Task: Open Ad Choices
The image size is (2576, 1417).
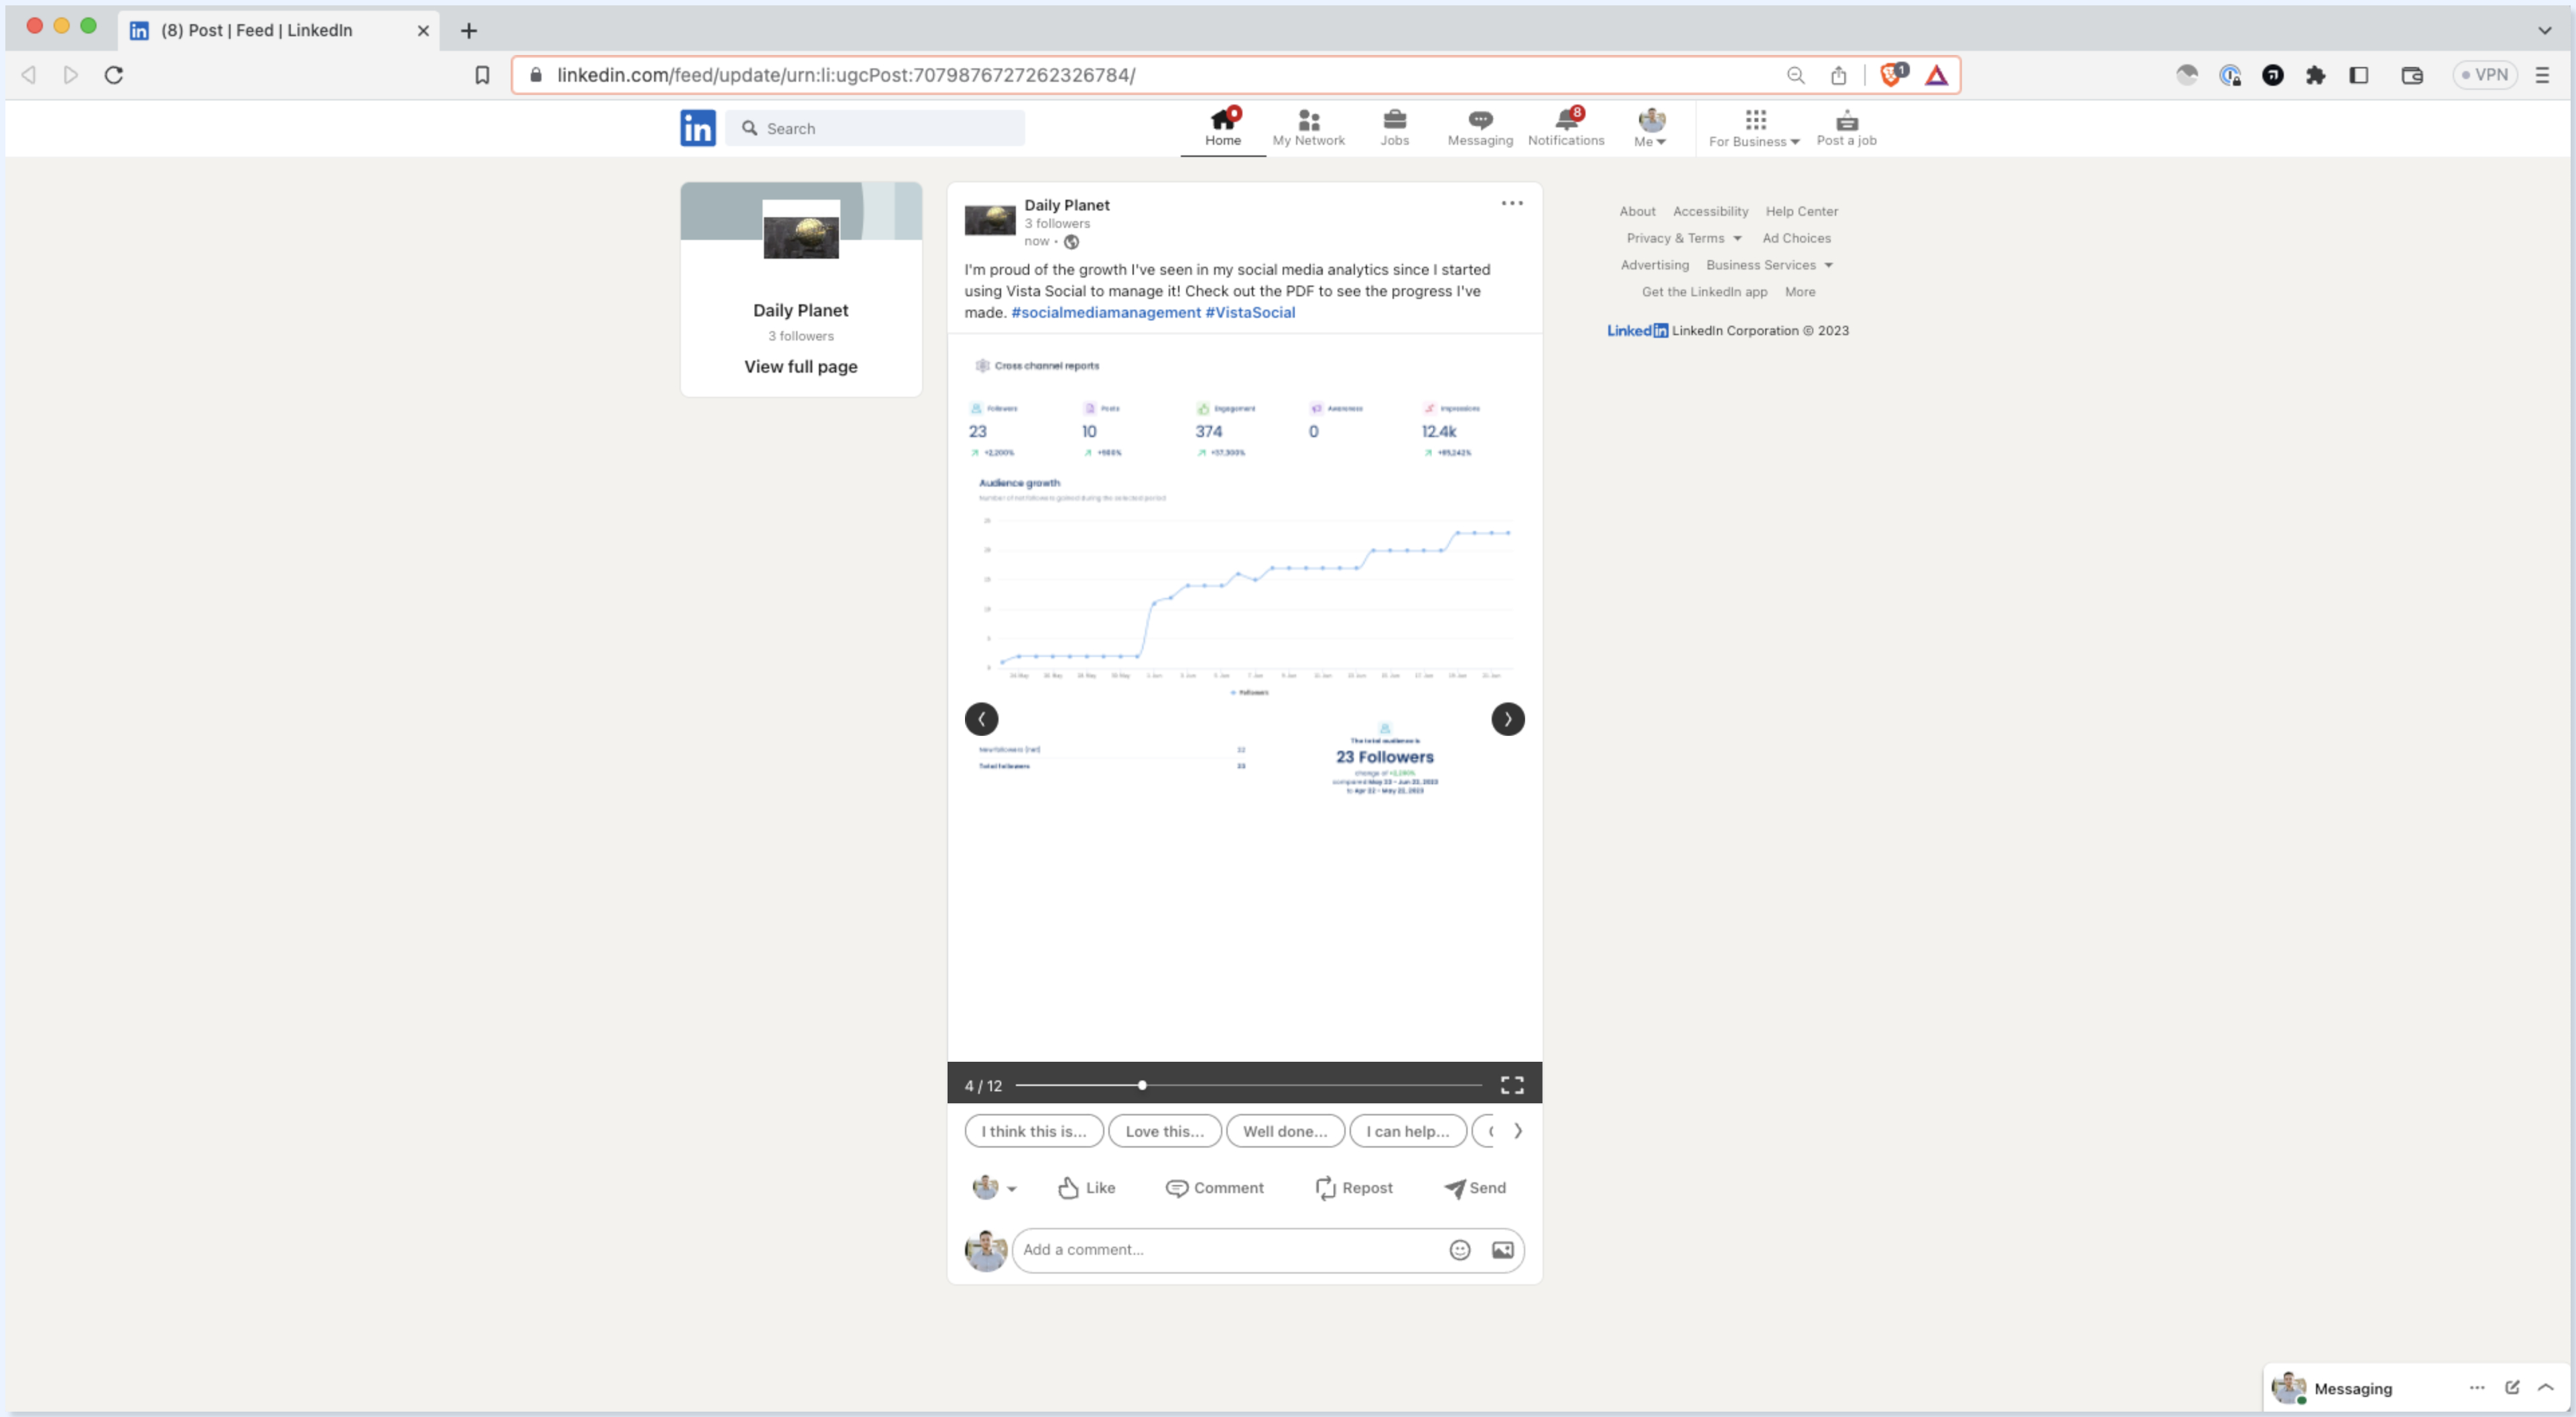Action: pos(1796,238)
